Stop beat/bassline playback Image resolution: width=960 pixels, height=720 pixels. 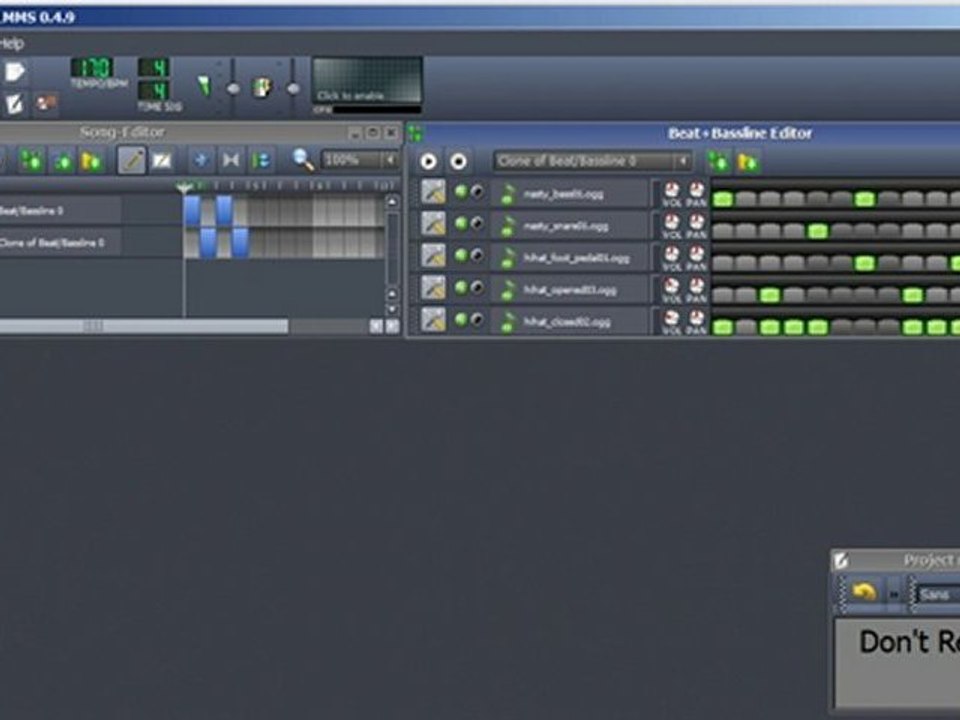[458, 162]
